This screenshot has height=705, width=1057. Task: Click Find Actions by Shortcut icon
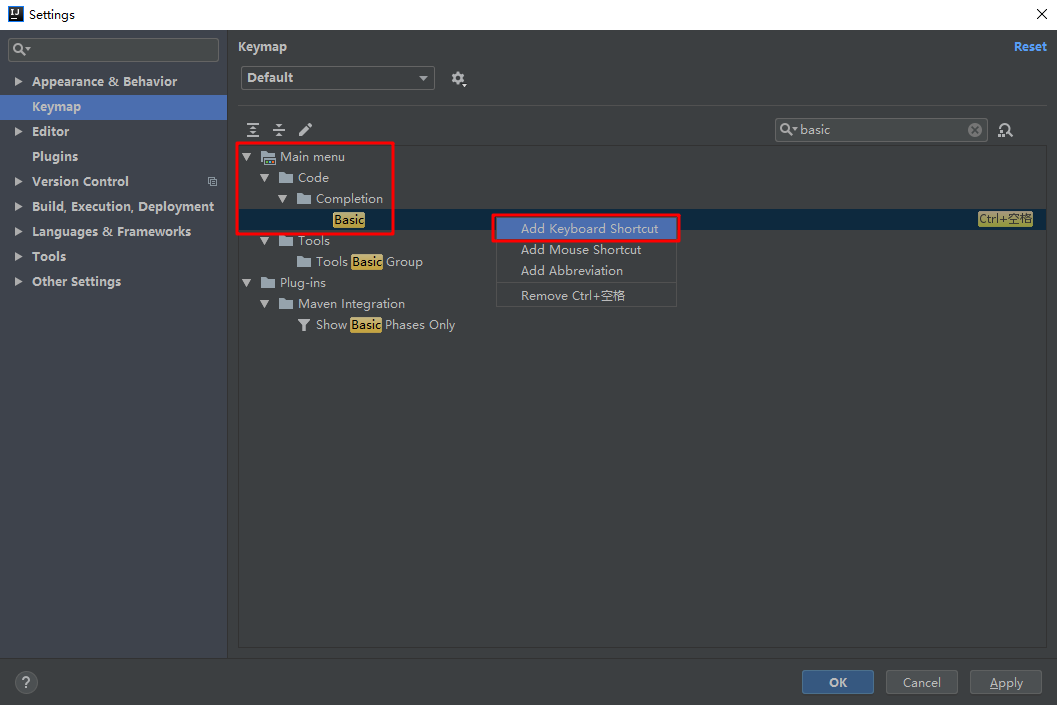coord(1005,130)
